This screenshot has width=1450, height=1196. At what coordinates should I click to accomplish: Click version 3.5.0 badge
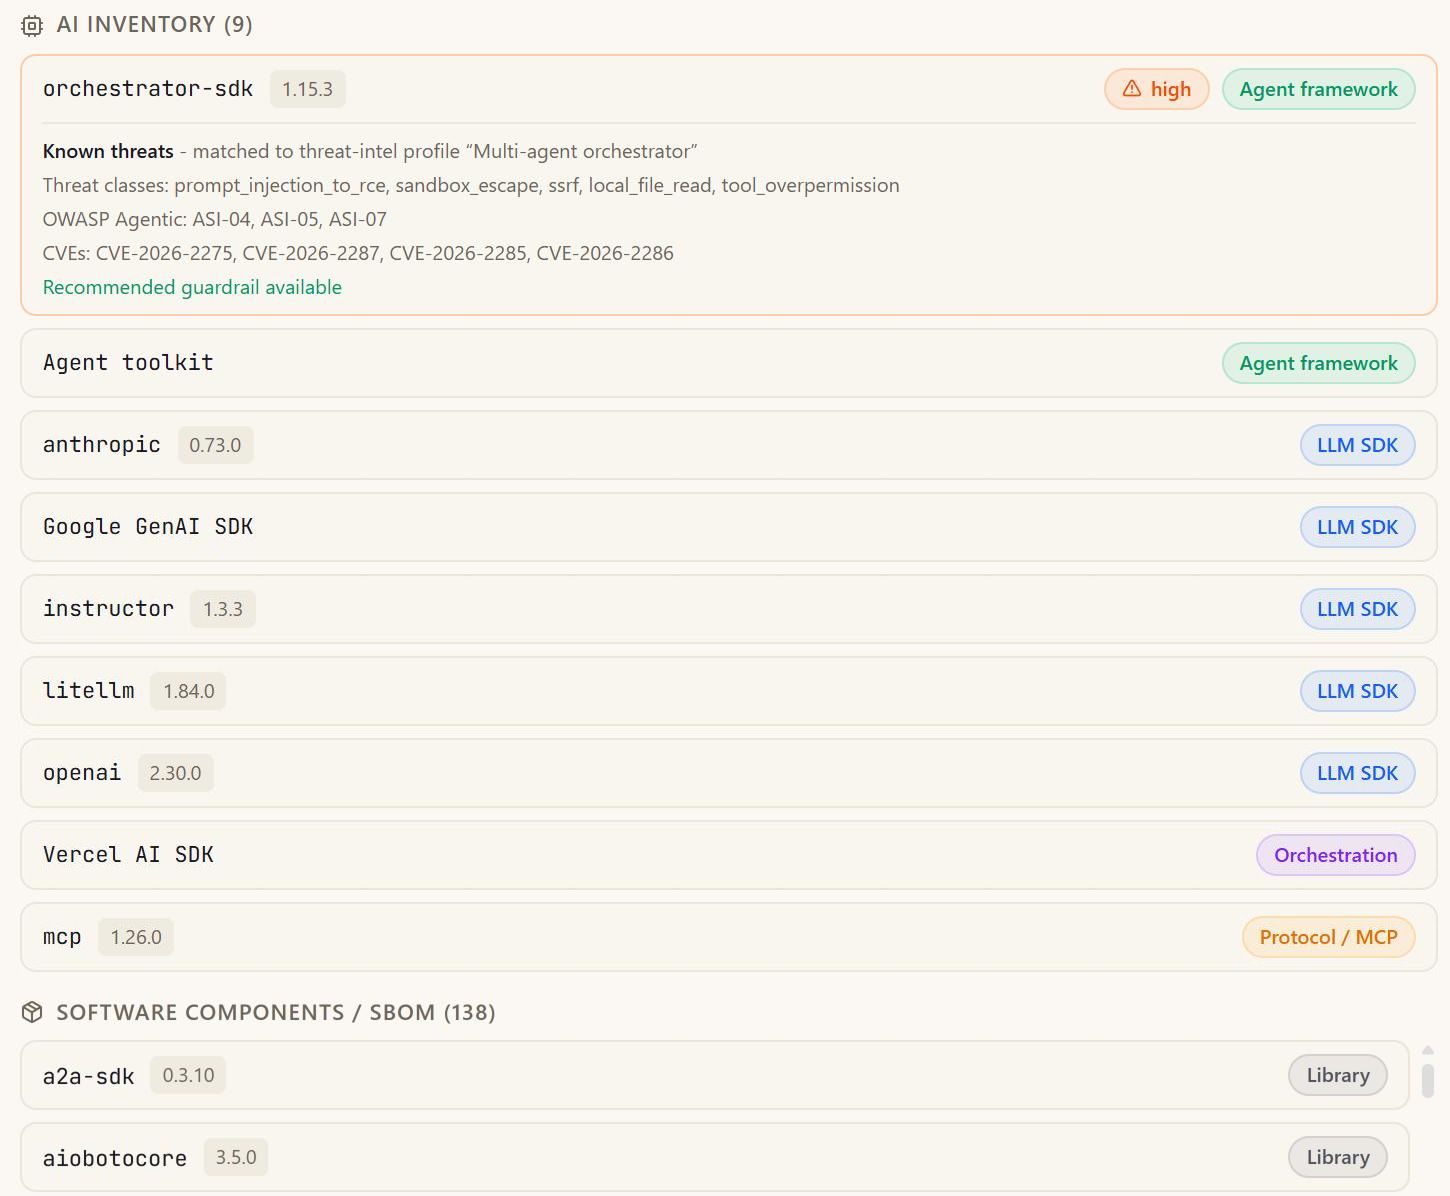[x=236, y=1157]
